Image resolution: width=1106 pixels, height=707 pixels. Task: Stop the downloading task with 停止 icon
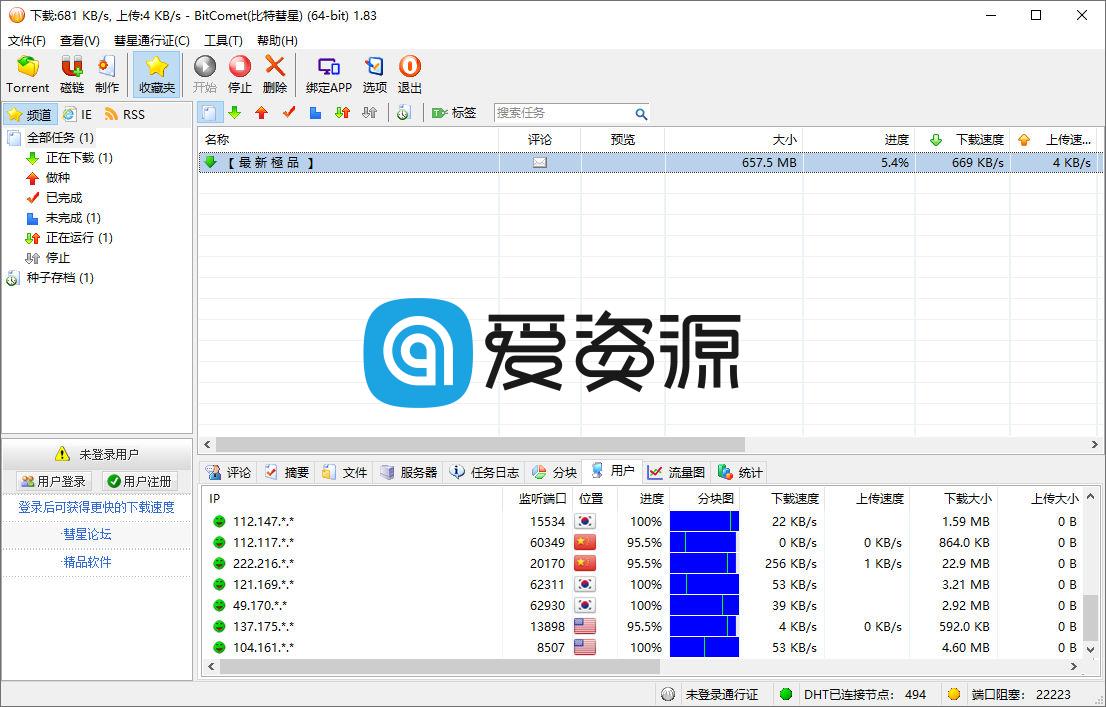[x=240, y=73]
